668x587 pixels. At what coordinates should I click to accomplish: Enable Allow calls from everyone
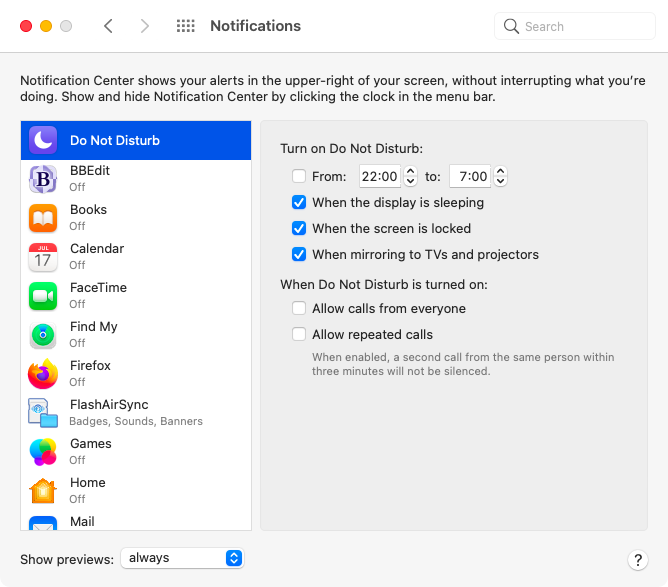click(299, 309)
